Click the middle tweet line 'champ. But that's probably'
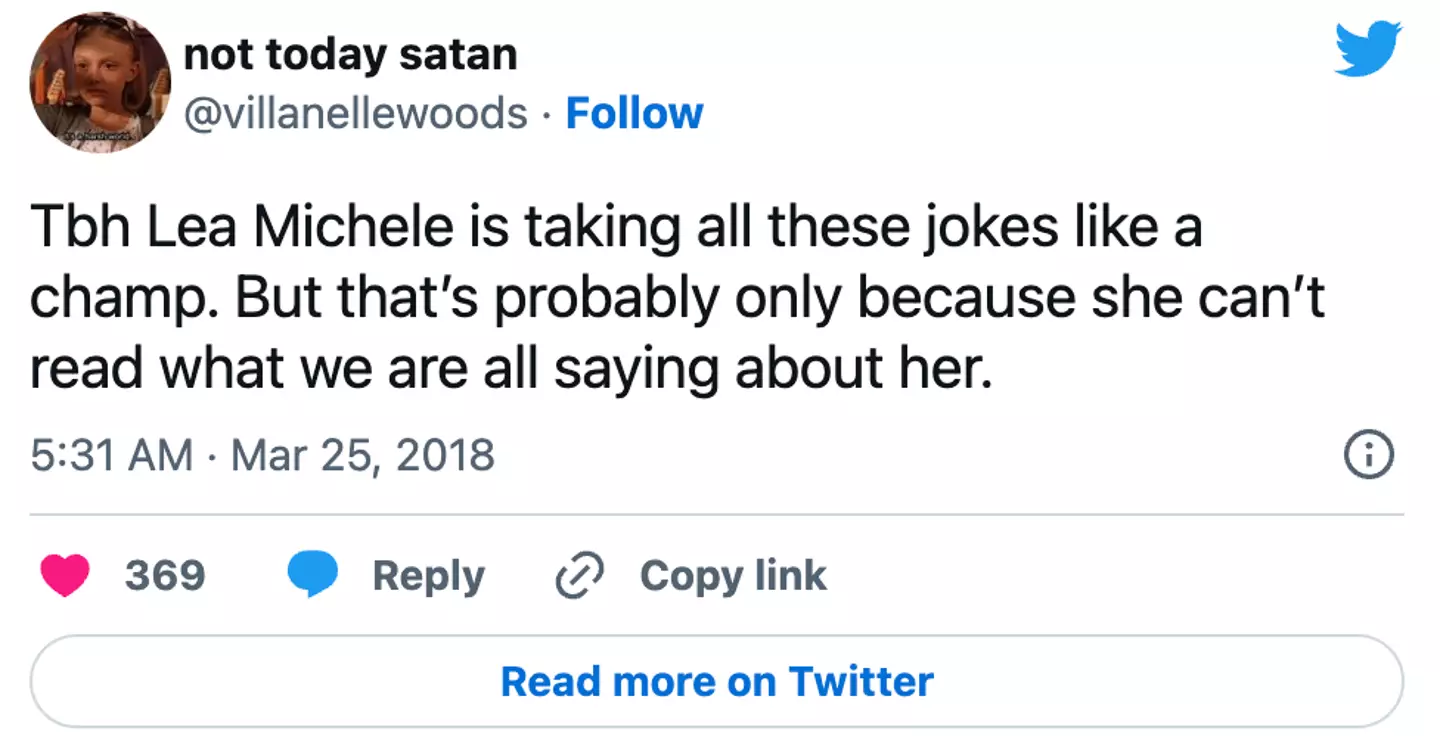 (677, 299)
